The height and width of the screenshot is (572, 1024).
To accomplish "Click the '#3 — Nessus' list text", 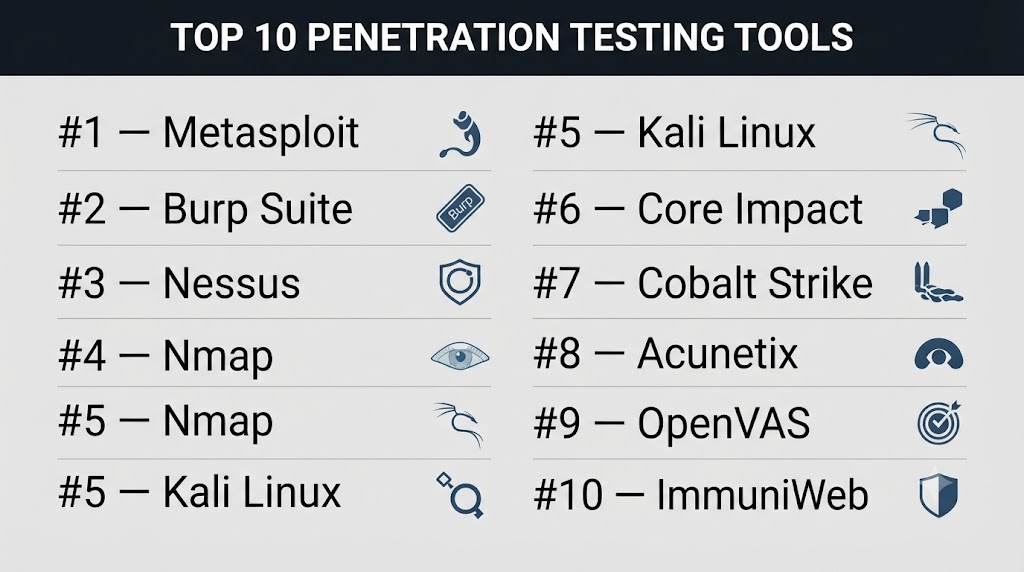I will coord(179,283).
